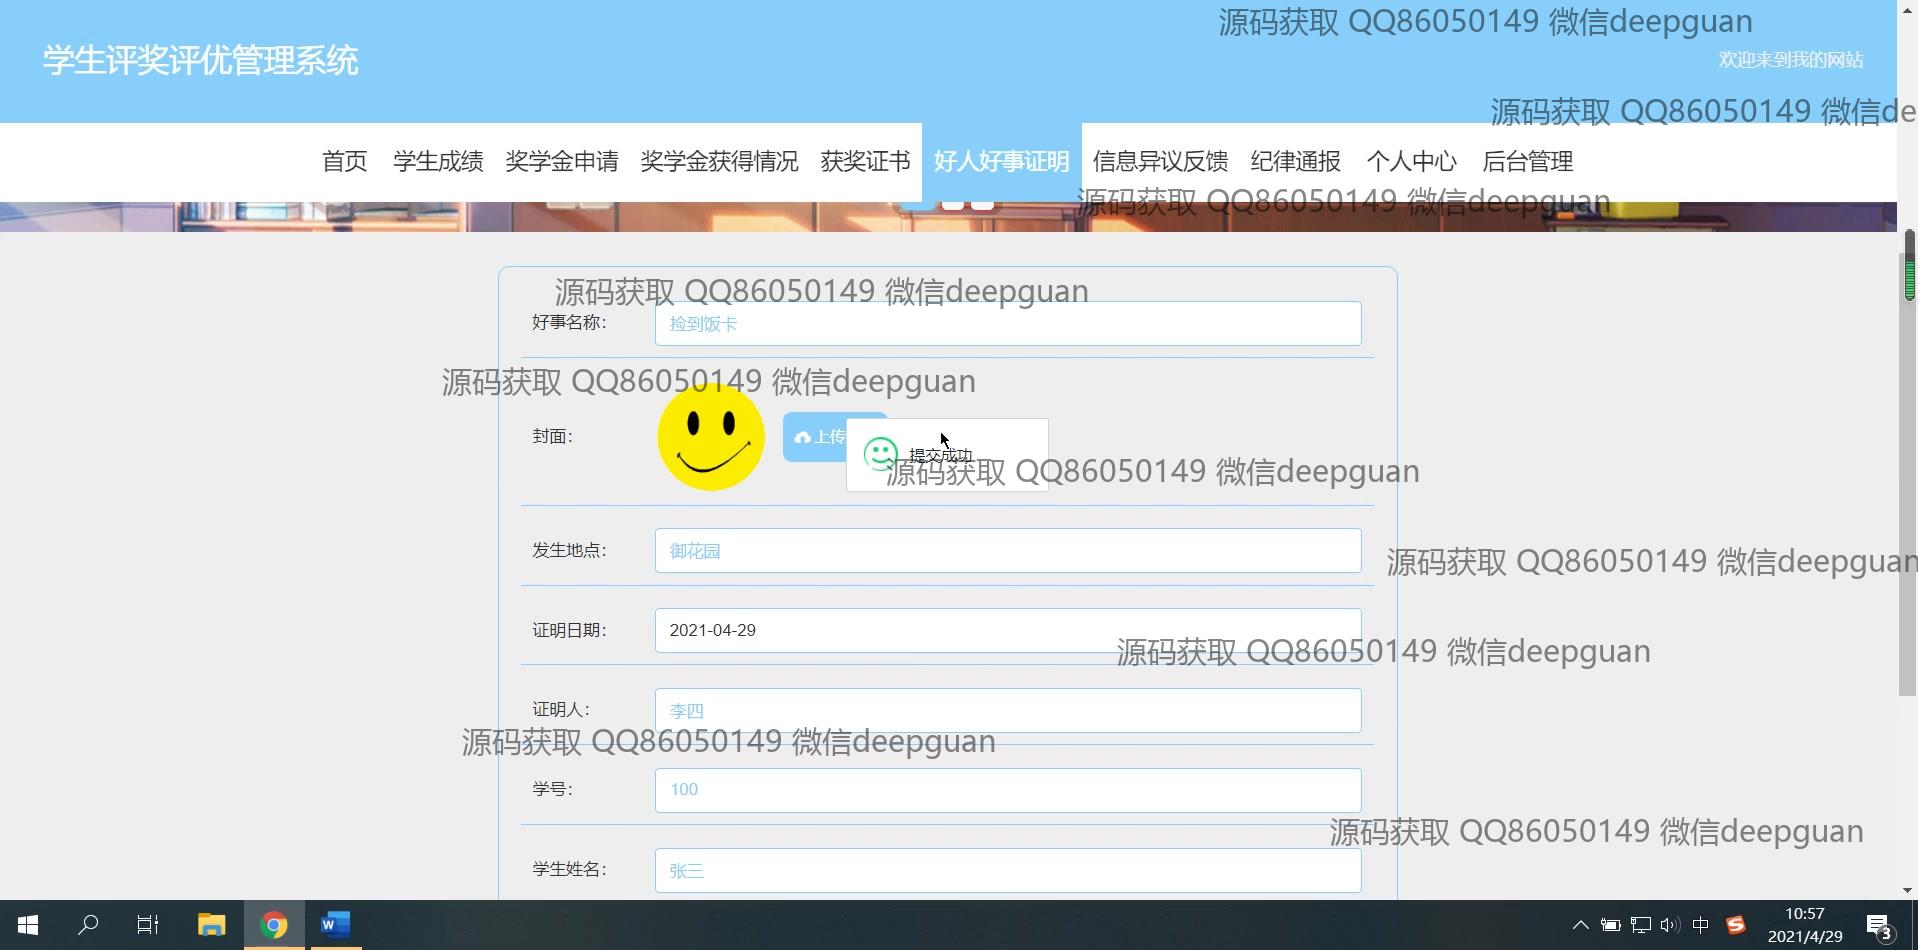Viewport: 1918px width, 950px height.
Task: Click the battery tray icon
Action: click(1610, 925)
